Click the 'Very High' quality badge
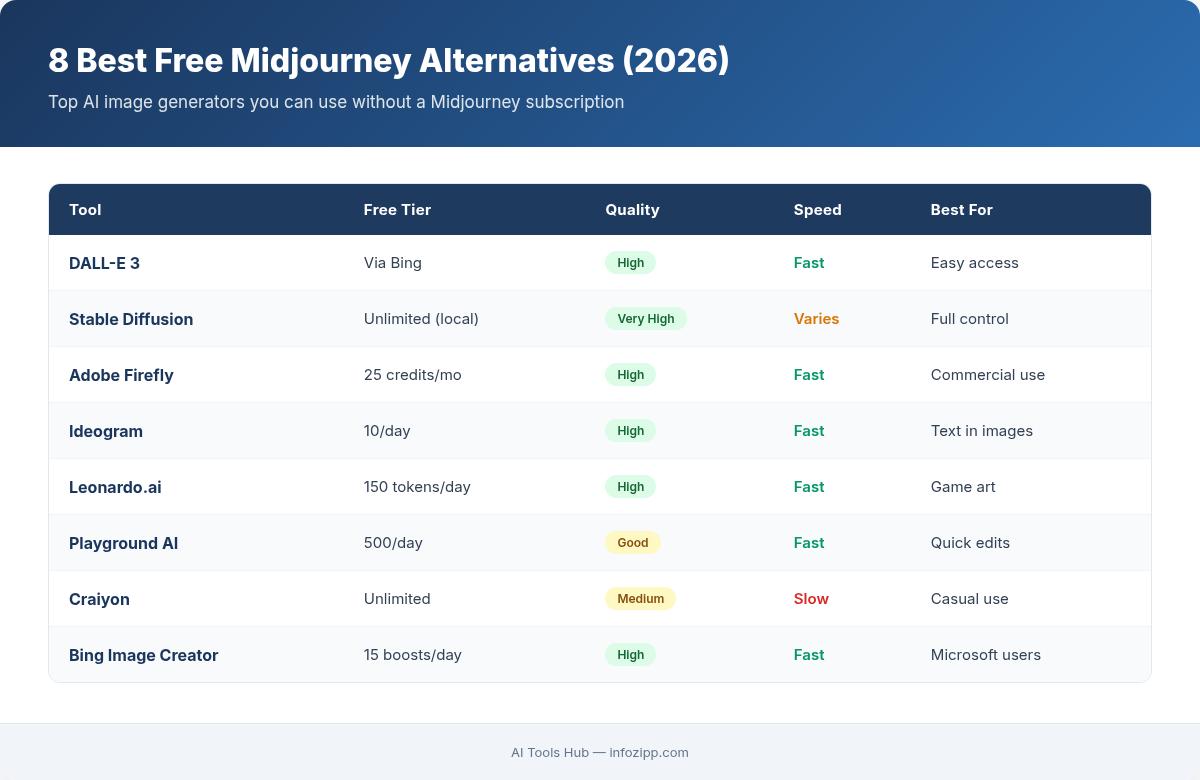Image resolution: width=1200 pixels, height=780 pixels. pos(646,318)
